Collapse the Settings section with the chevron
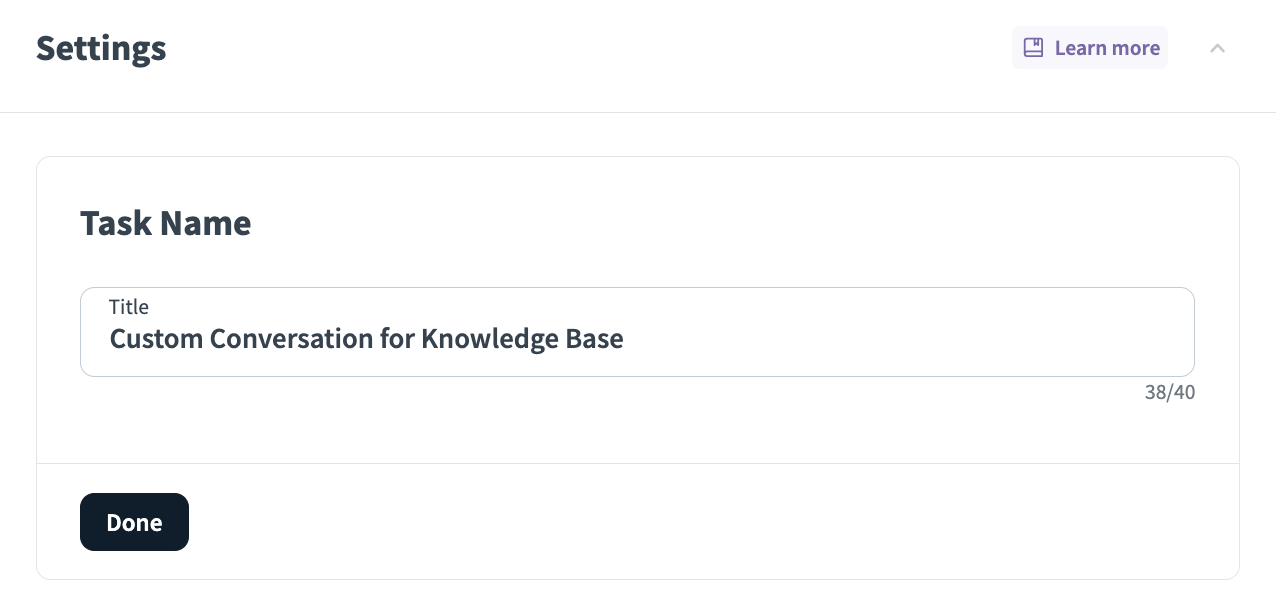 1217,48
